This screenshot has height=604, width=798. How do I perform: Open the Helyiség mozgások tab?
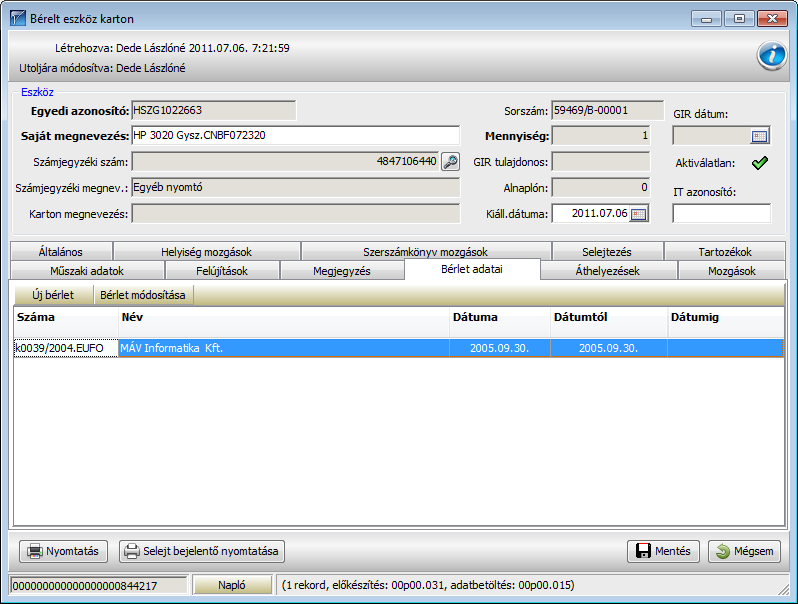pyautogui.click(x=207, y=251)
